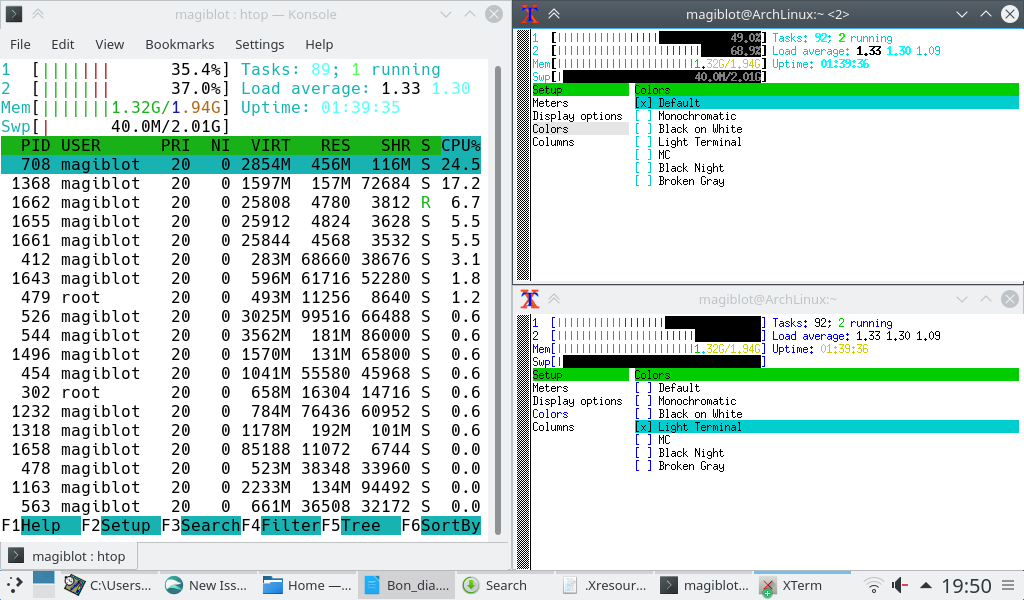Screen dimensions: 1024x600
Task: Click F5 Tree in htop footer
Action: (361, 526)
